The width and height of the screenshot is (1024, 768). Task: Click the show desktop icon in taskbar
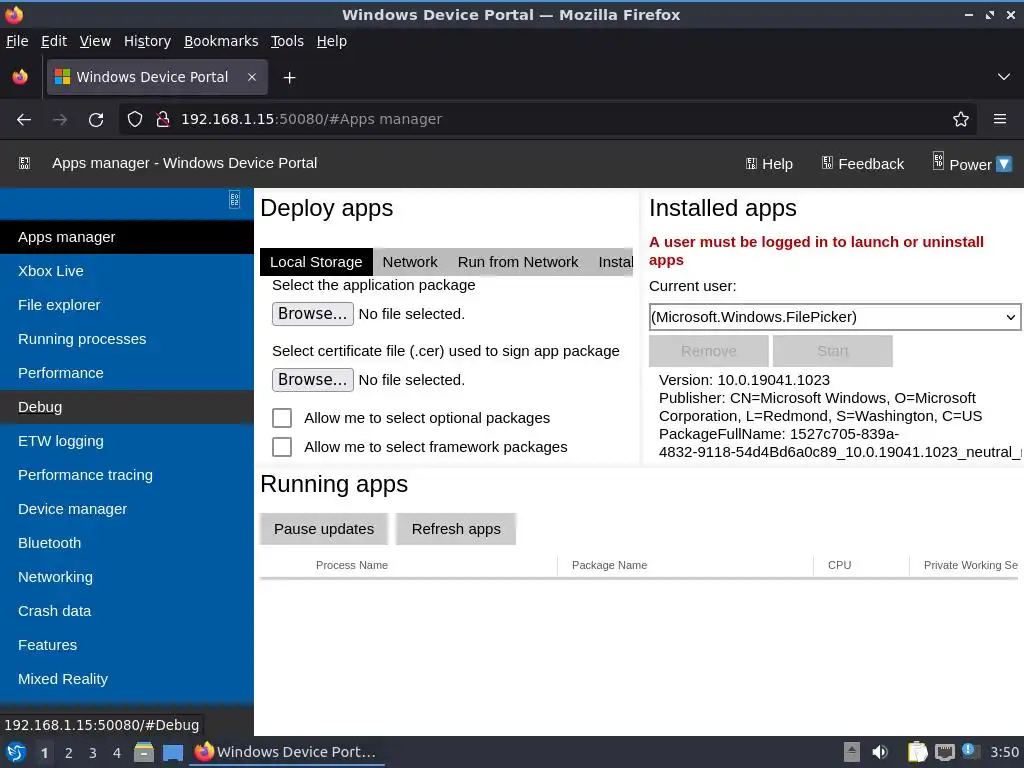coord(173,752)
